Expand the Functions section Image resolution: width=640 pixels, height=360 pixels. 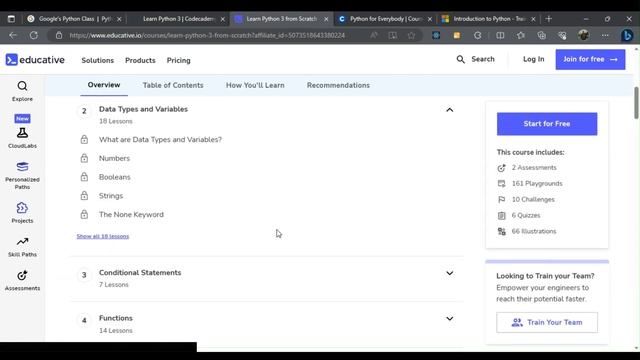tap(449, 318)
